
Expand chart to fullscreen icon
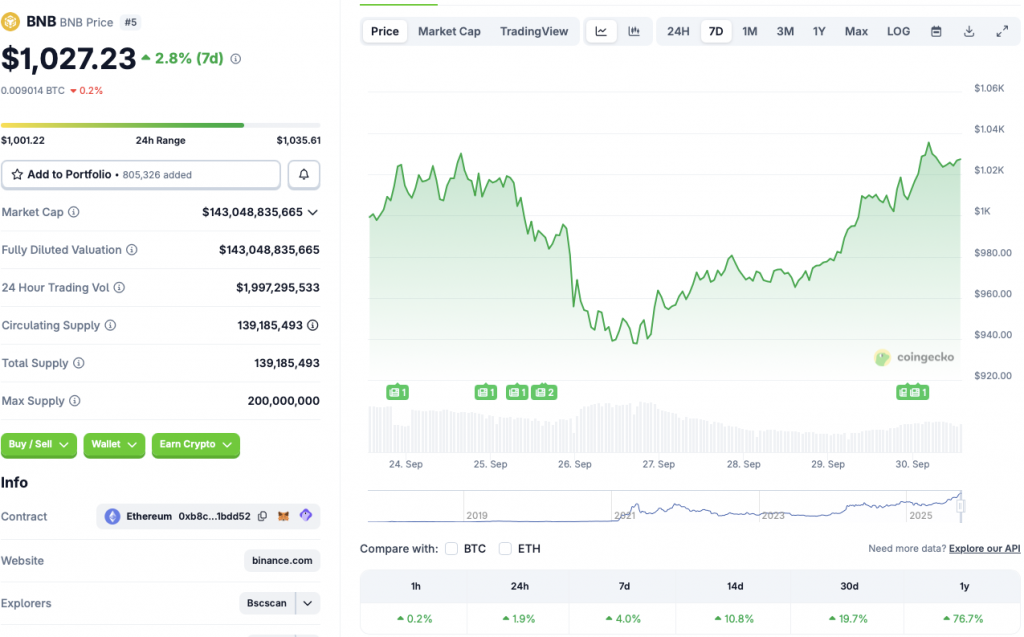point(1002,31)
